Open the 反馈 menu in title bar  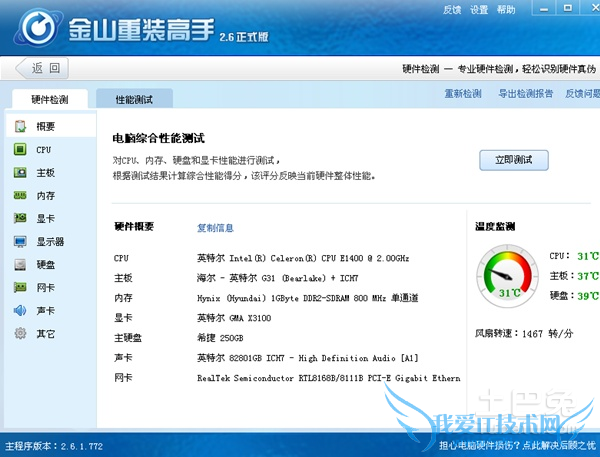pos(452,10)
